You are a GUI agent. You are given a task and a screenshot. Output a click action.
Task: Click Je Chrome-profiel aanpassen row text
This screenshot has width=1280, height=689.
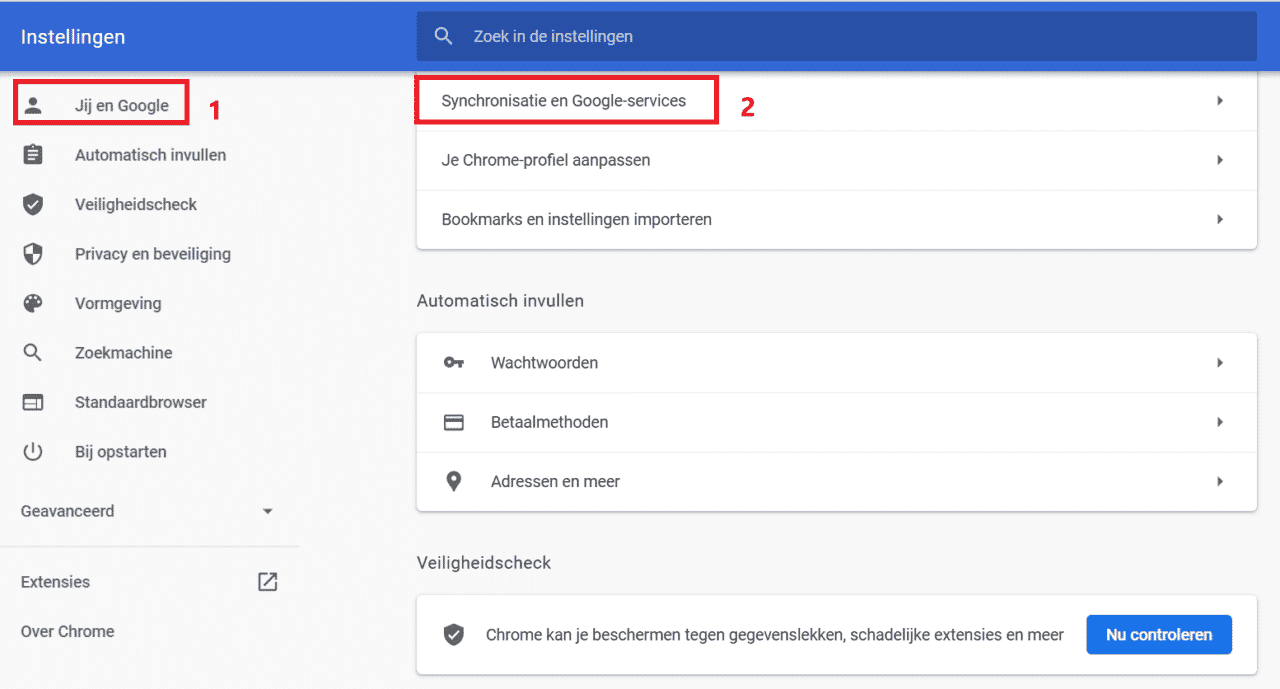coord(546,160)
